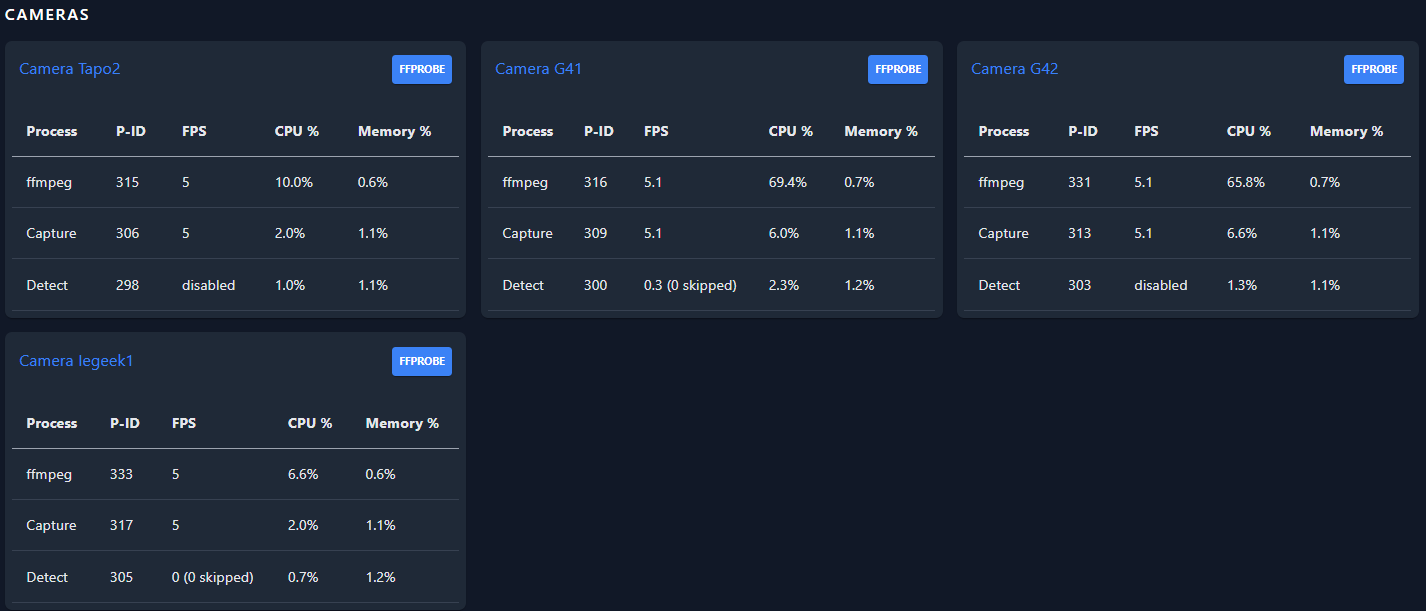Click the CAMERAS section heading
Screen dimensions: 1426x611
(48, 14)
